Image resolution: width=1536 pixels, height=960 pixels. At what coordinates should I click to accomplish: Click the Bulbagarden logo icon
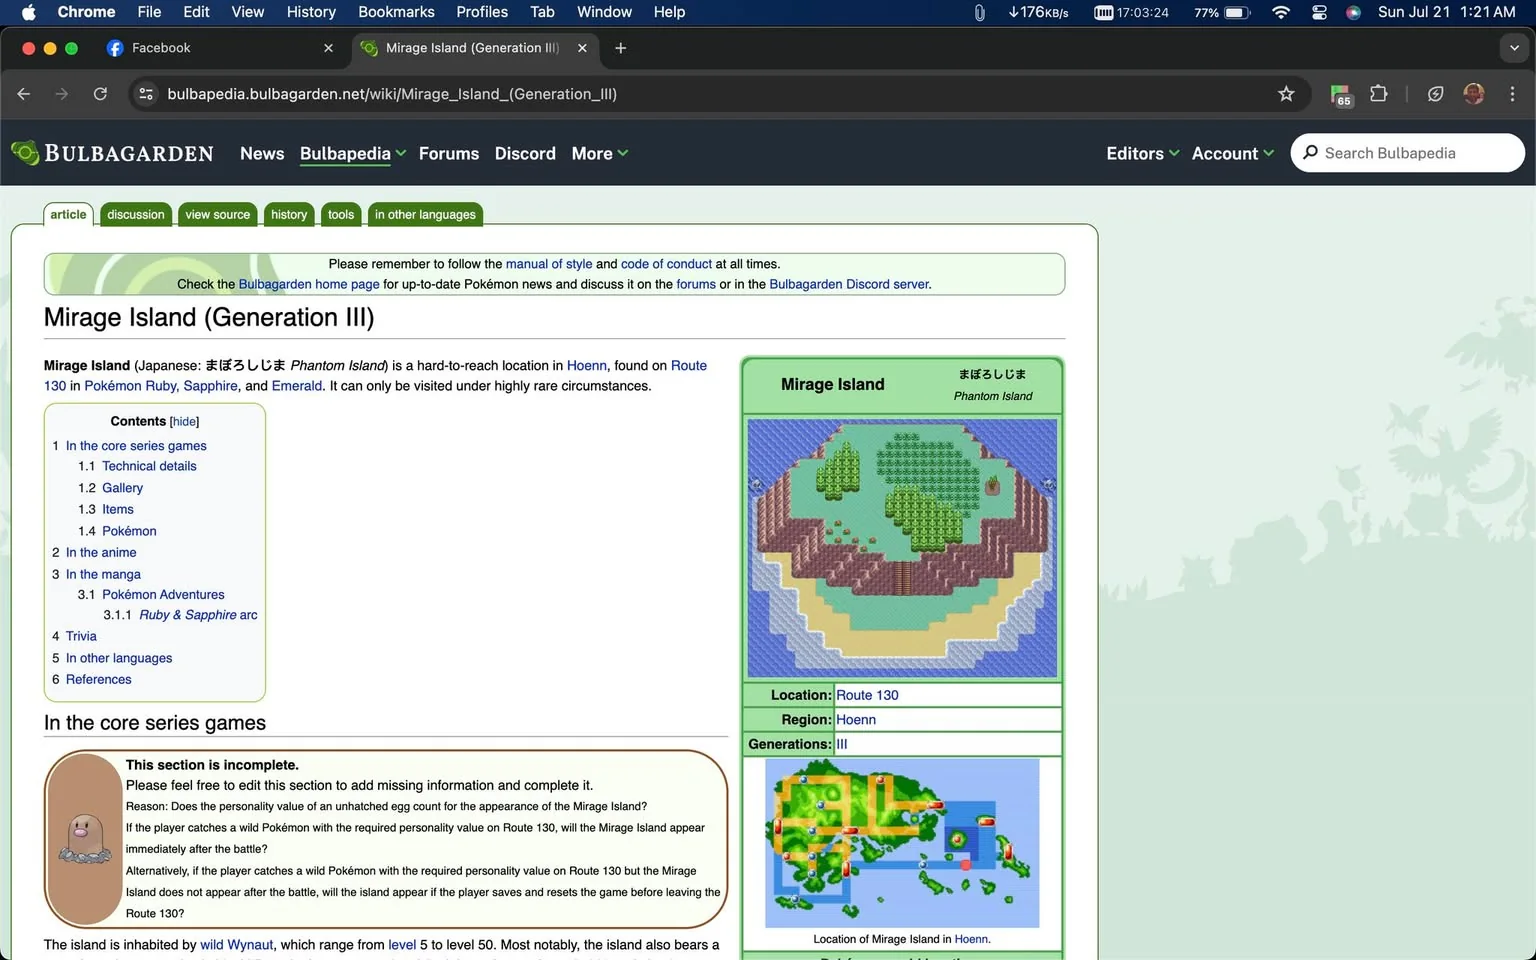(25, 153)
